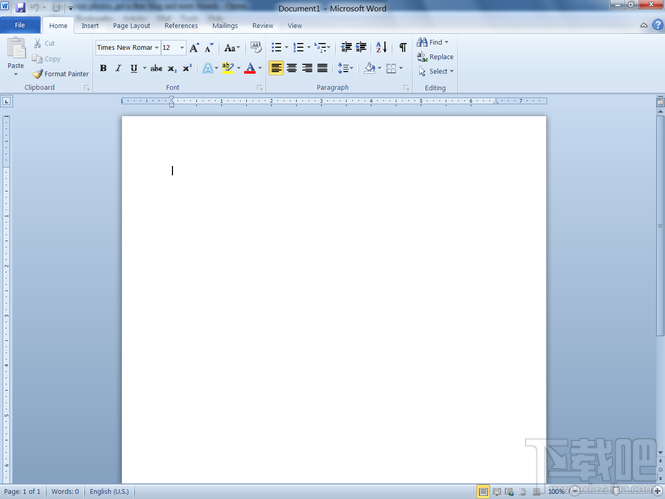This screenshot has width=665, height=499.
Task: Toggle Italic formatting
Action: click(118, 68)
